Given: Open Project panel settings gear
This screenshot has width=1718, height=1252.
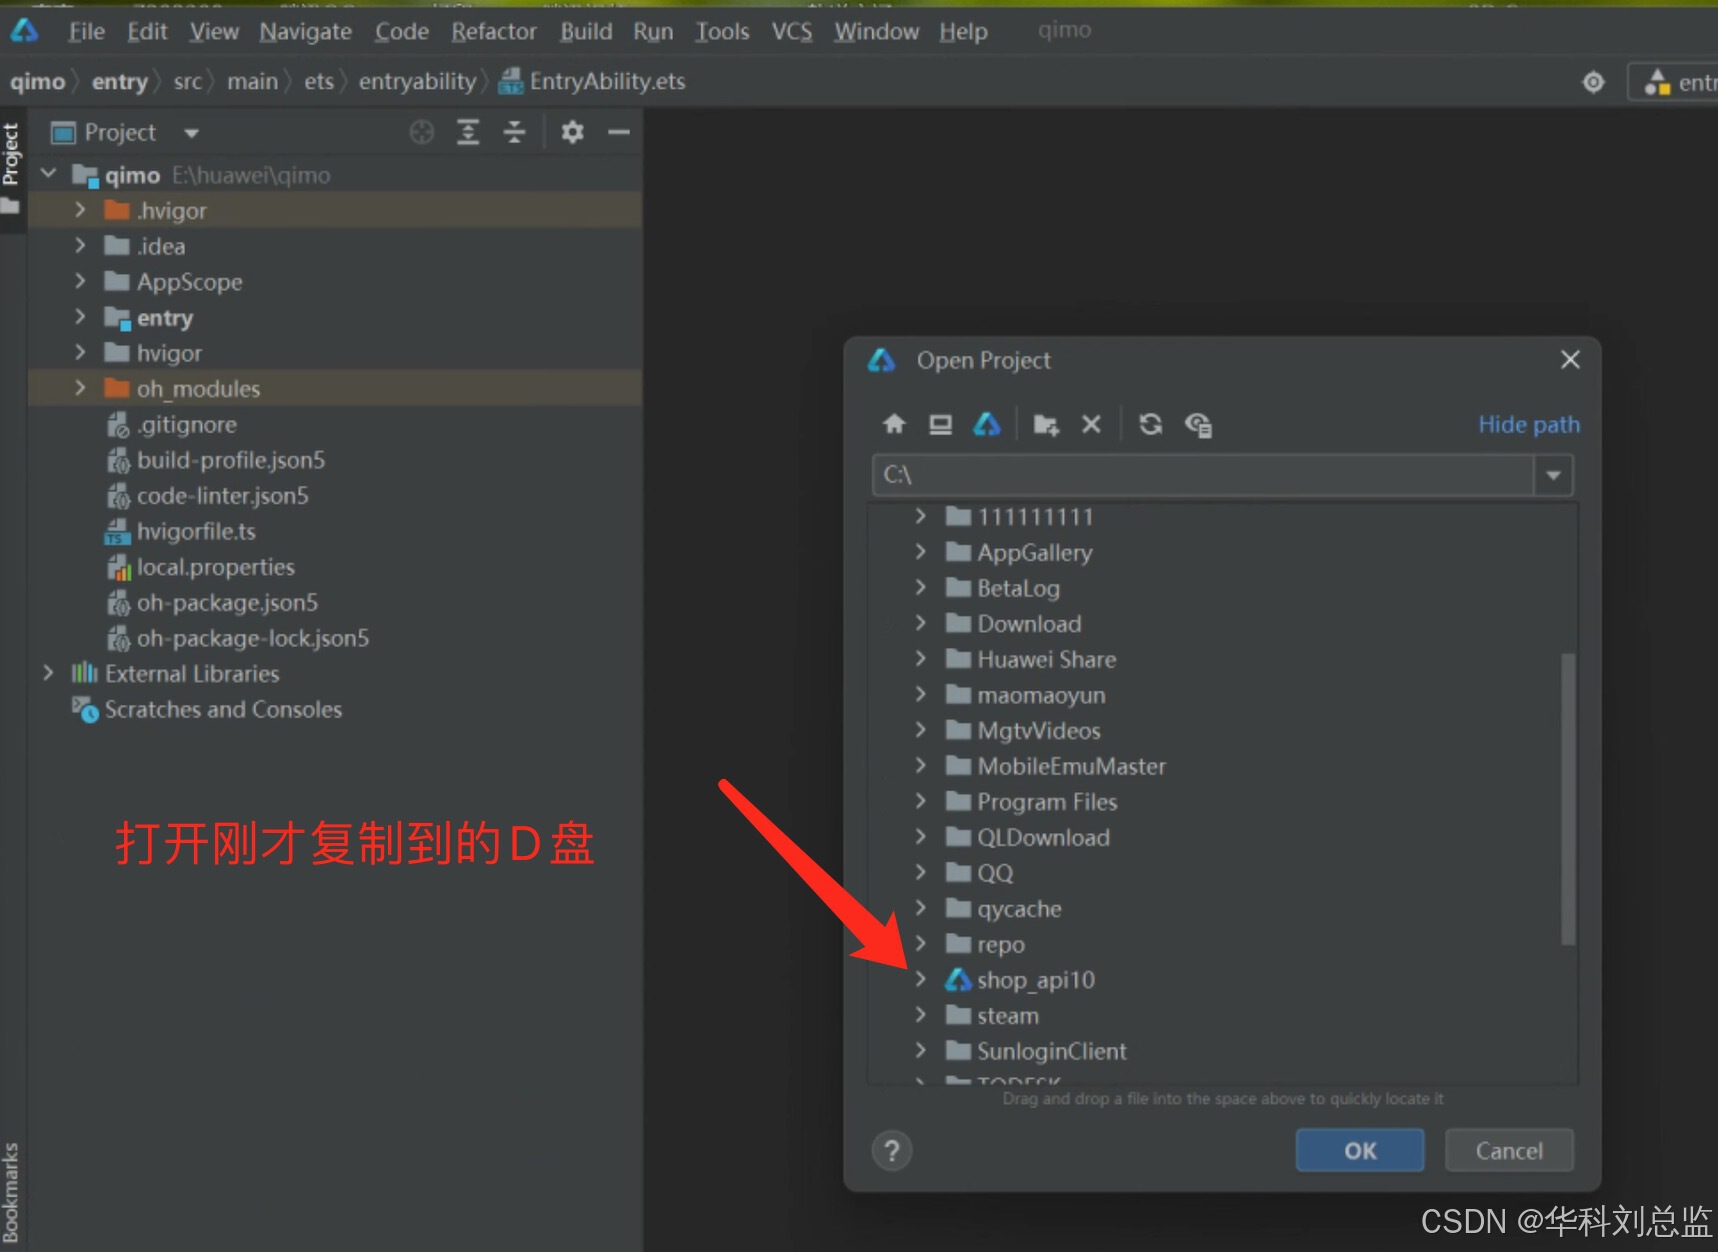Looking at the screenshot, I should [572, 132].
